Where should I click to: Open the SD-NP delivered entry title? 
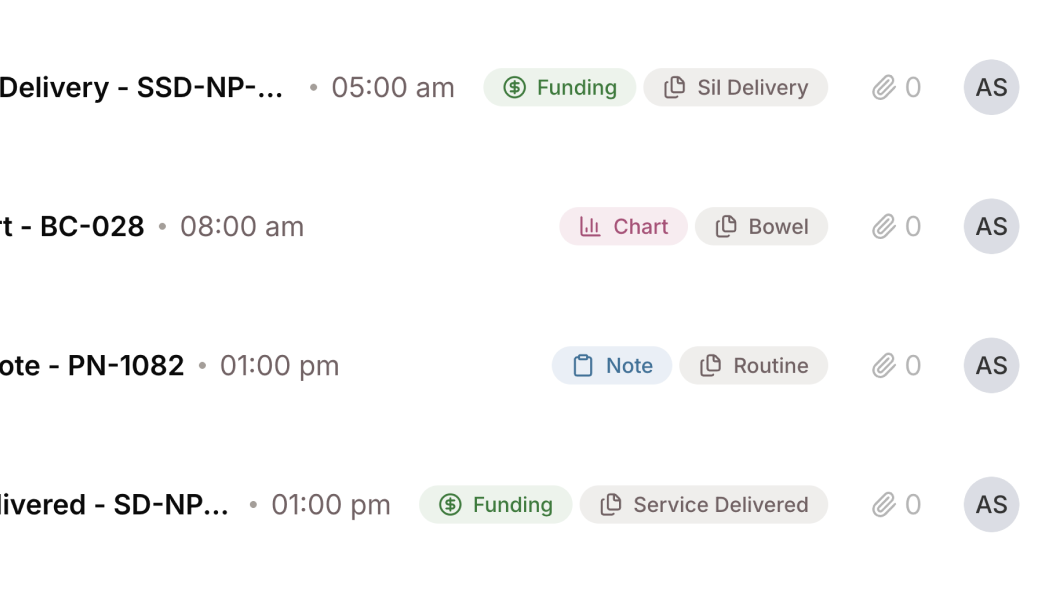click(x=114, y=505)
